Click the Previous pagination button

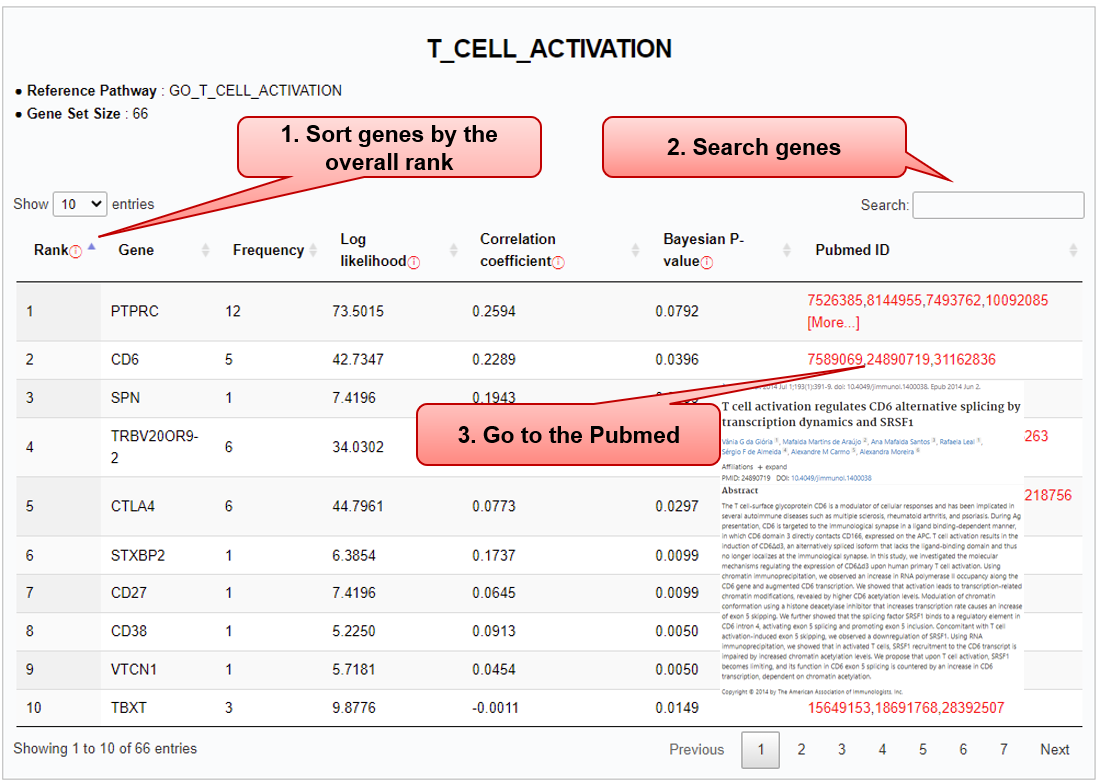point(696,749)
